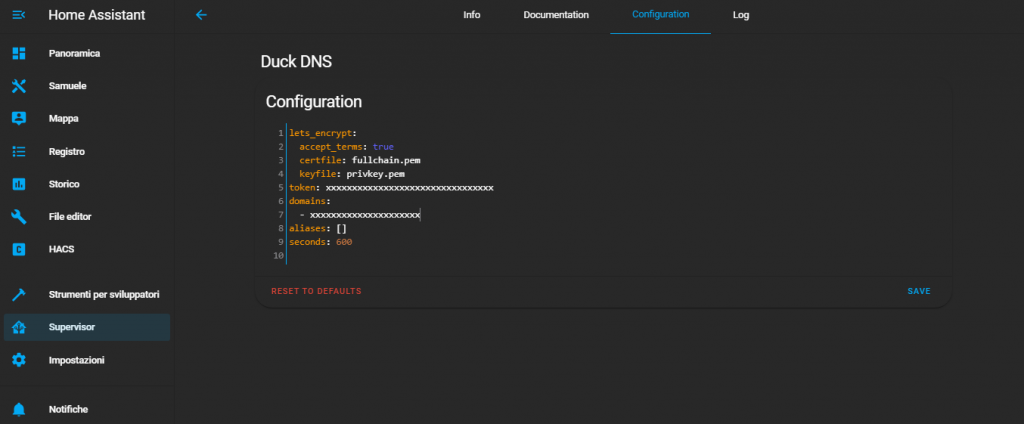The width and height of the screenshot is (1024, 424).
Task: Click the RESET TO DEFAULTS button
Action: 316,291
